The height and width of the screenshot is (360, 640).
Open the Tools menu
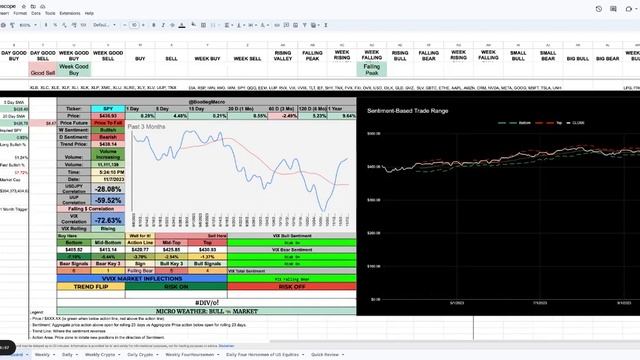[x=50, y=13]
